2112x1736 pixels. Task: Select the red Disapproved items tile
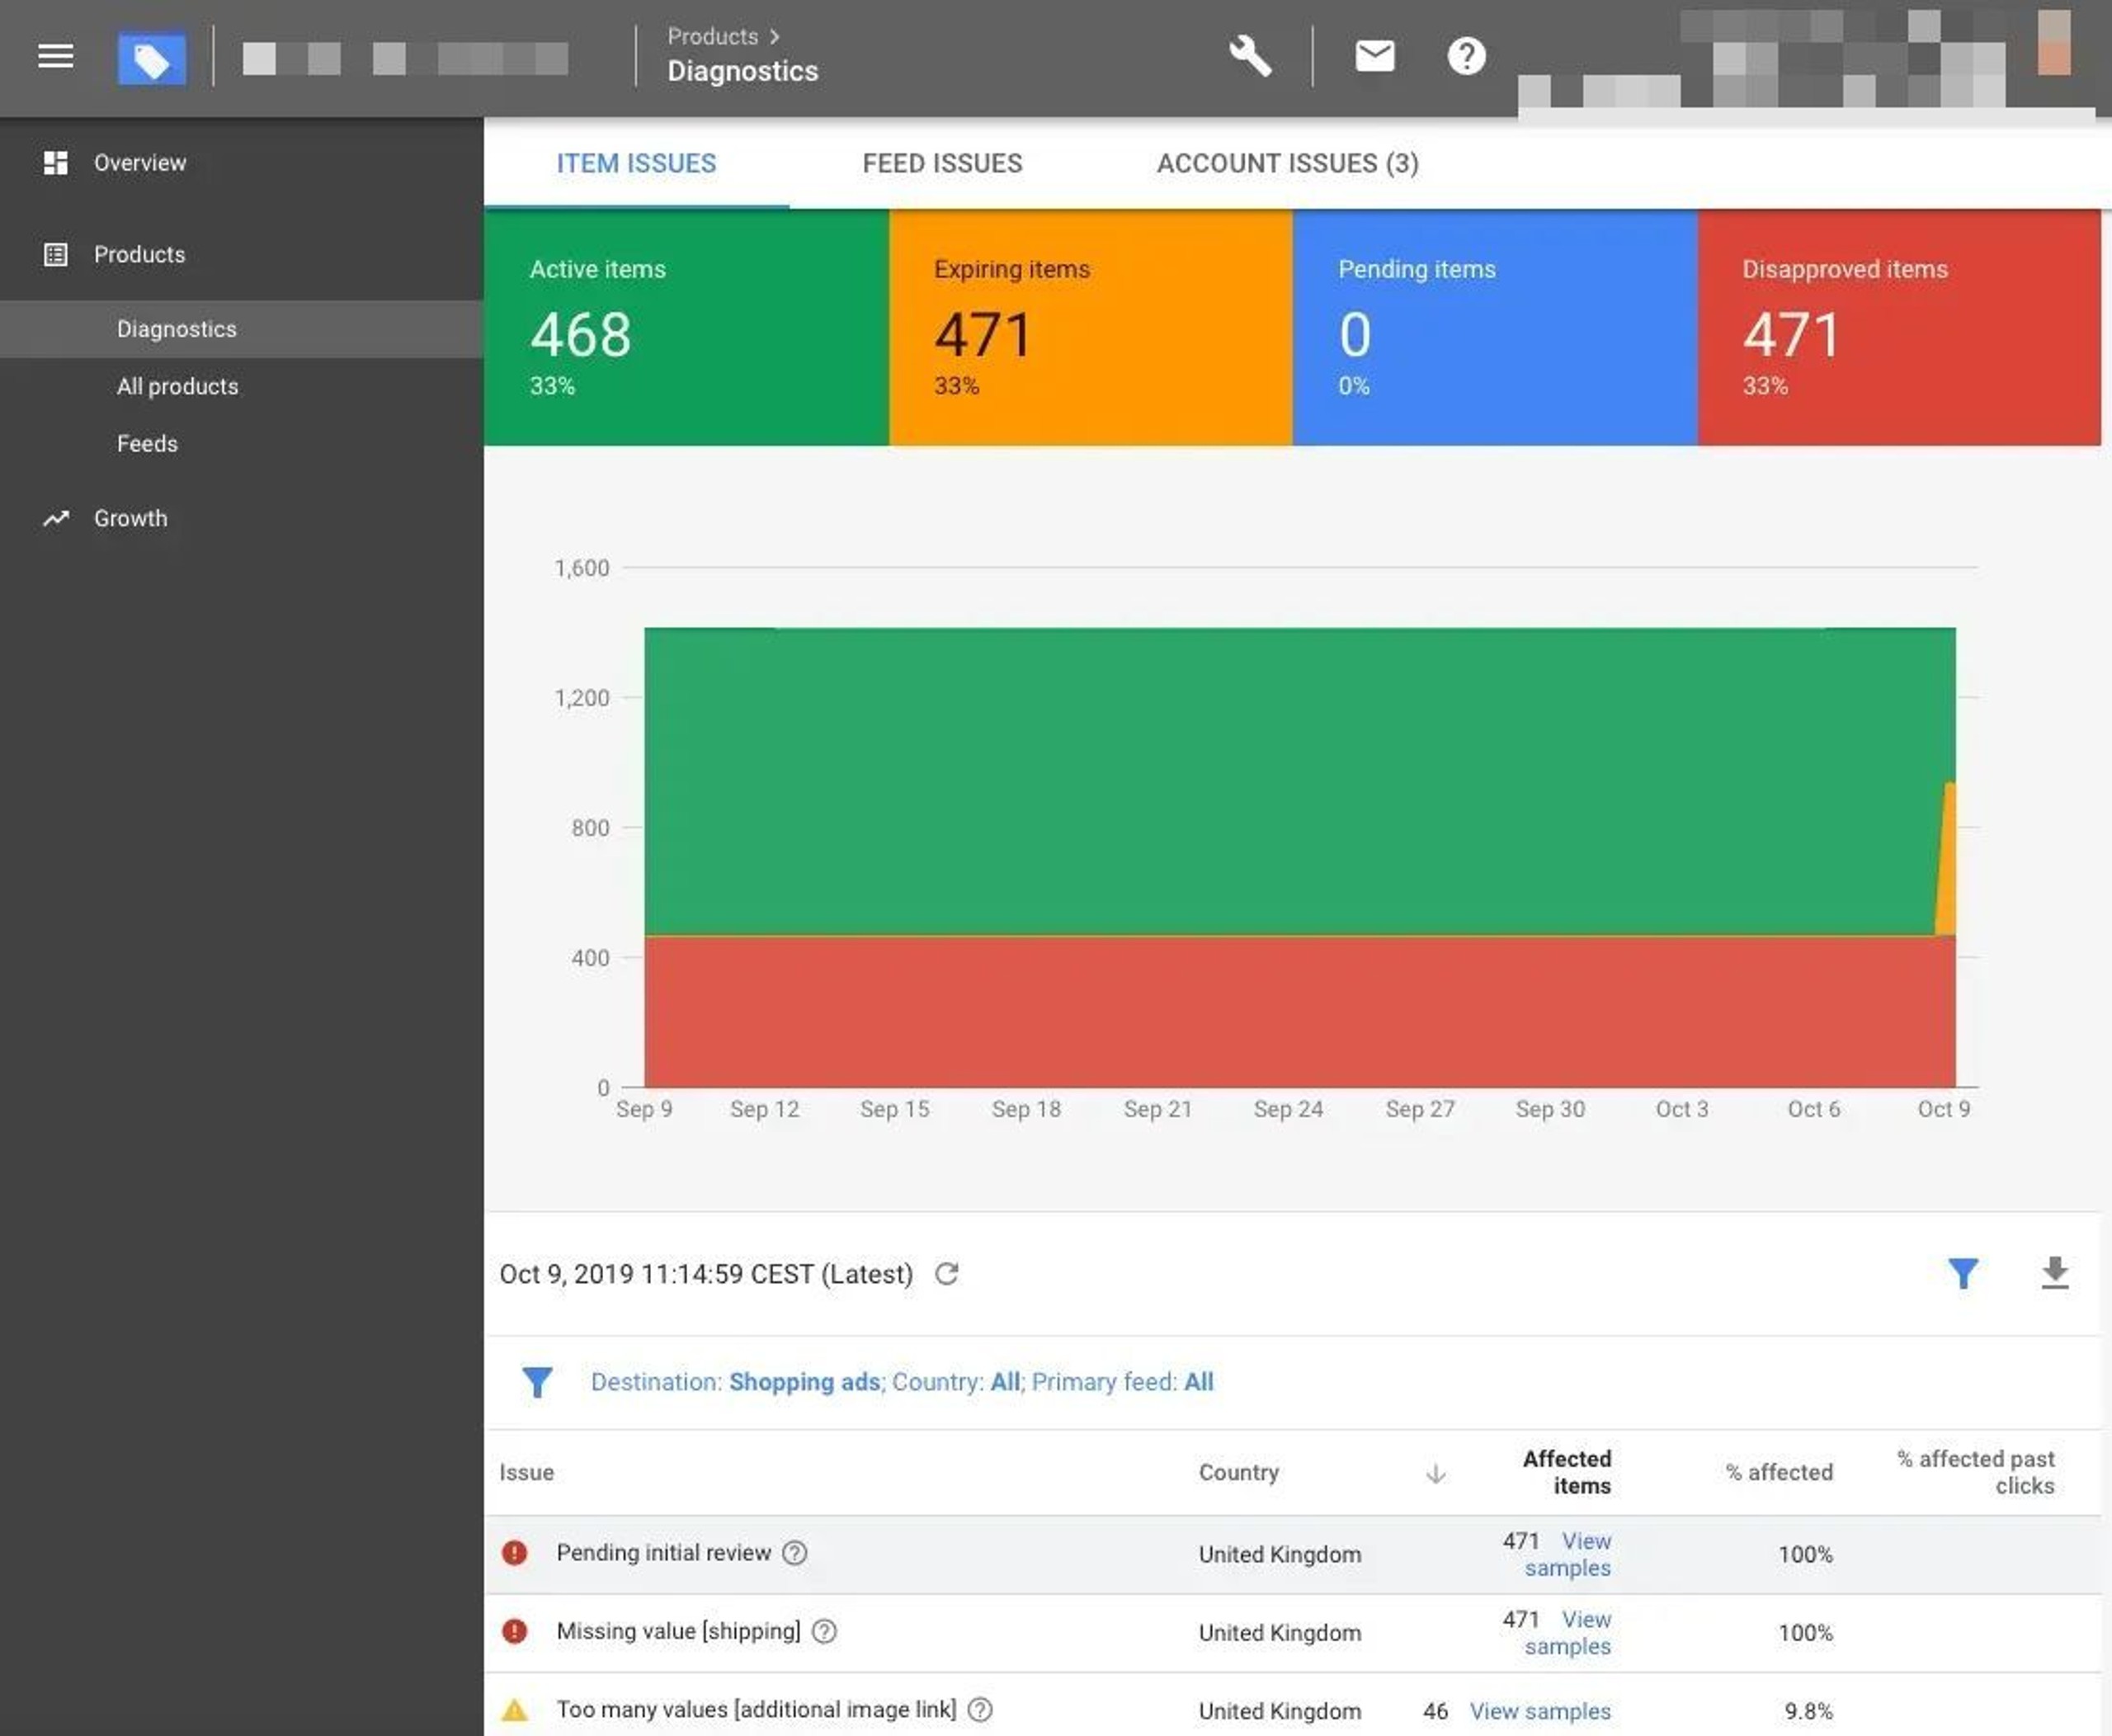coord(1898,327)
